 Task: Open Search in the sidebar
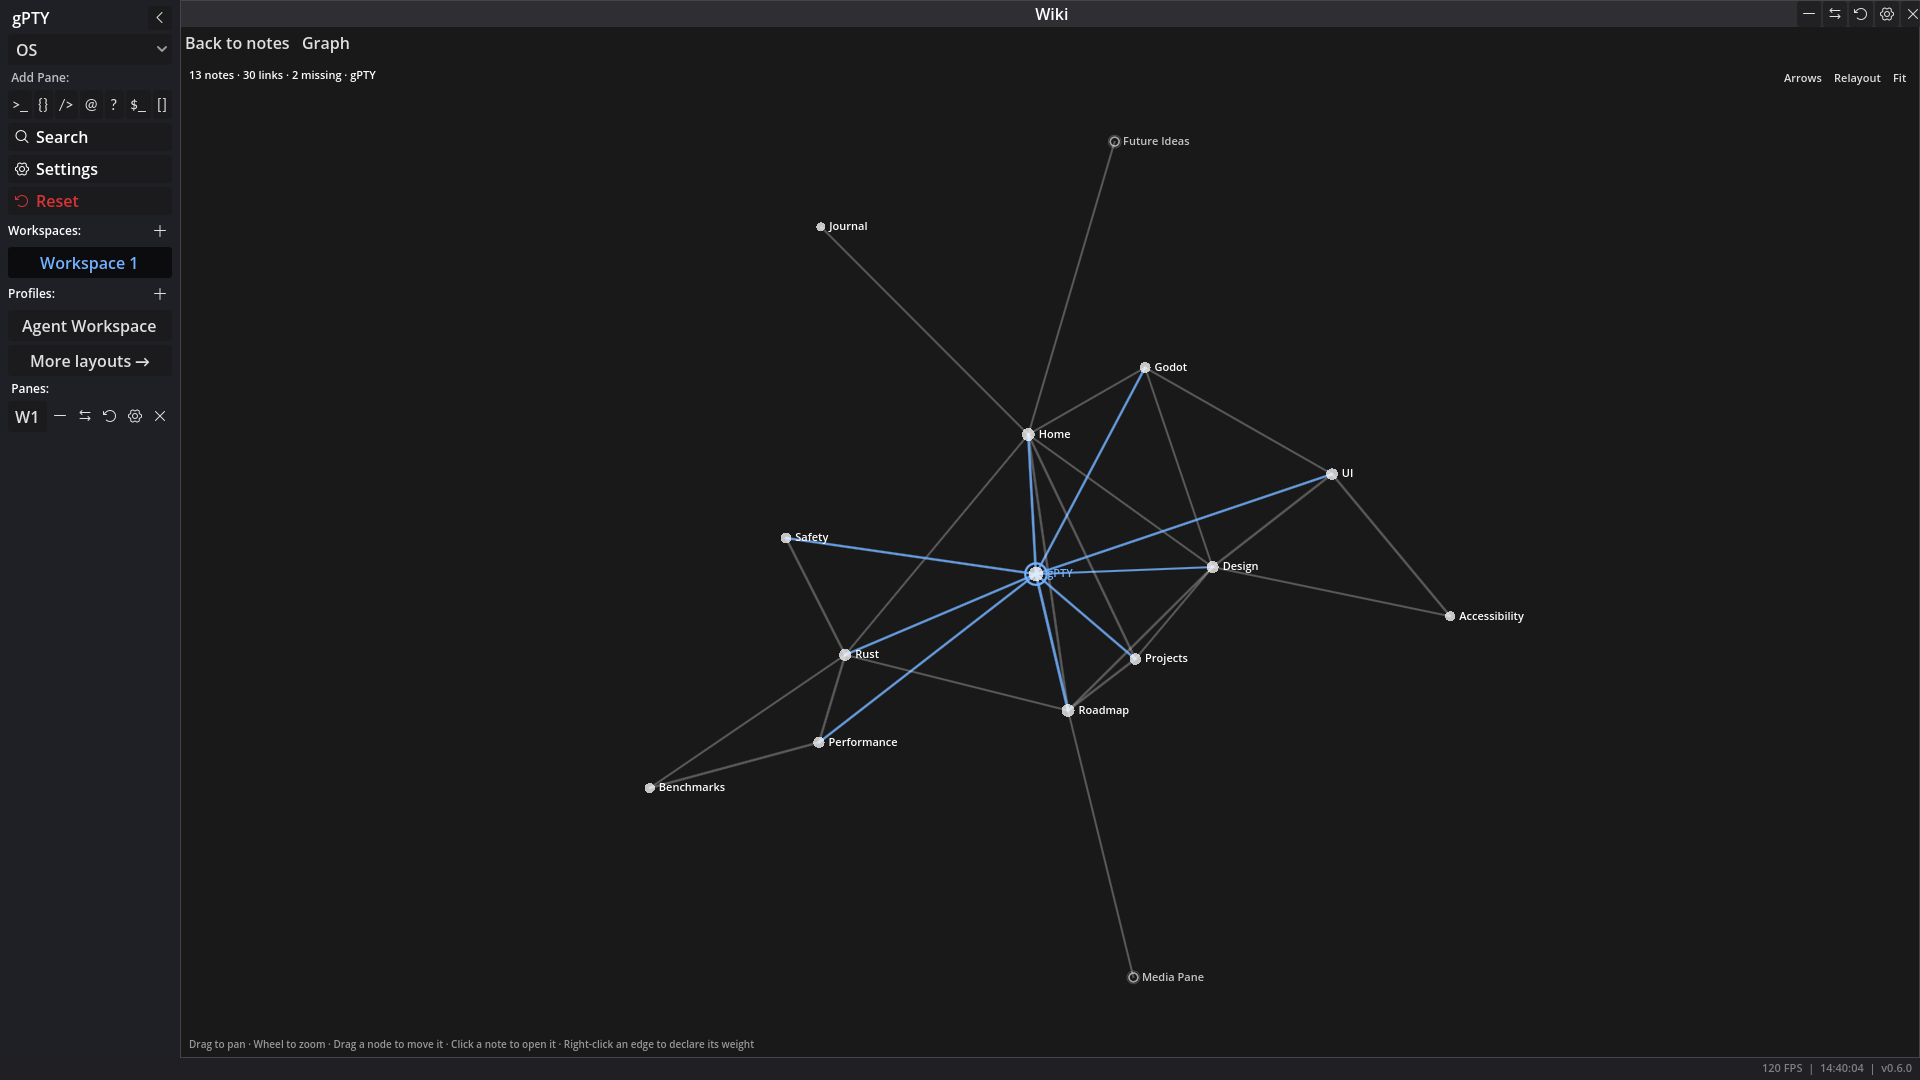(90, 137)
